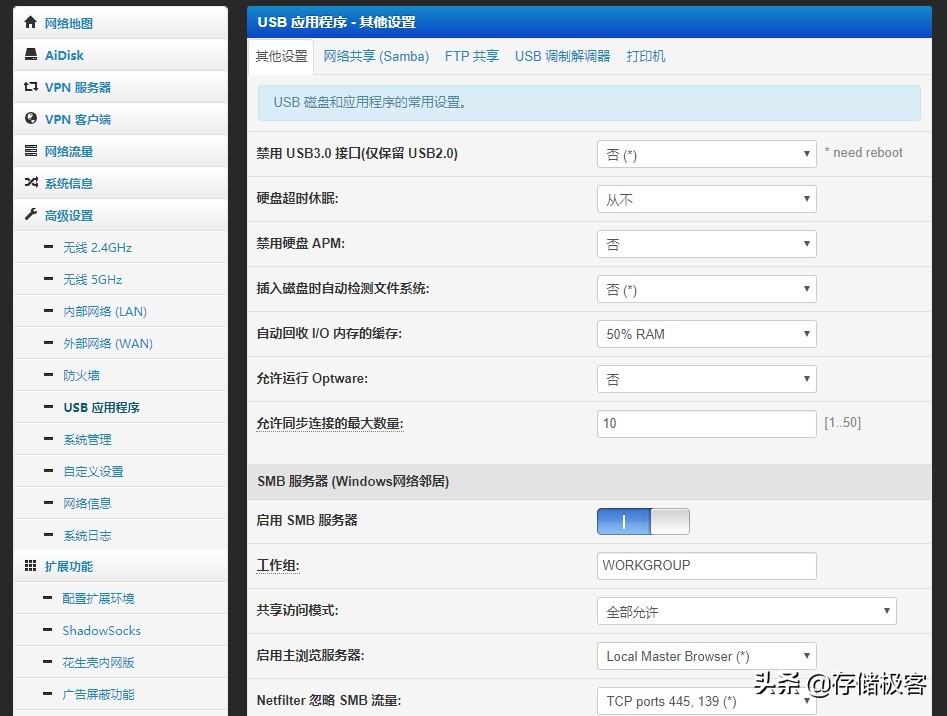Expand the 硬盘超时休眠 dropdown
This screenshot has height=716, width=947.
[706, 199]
